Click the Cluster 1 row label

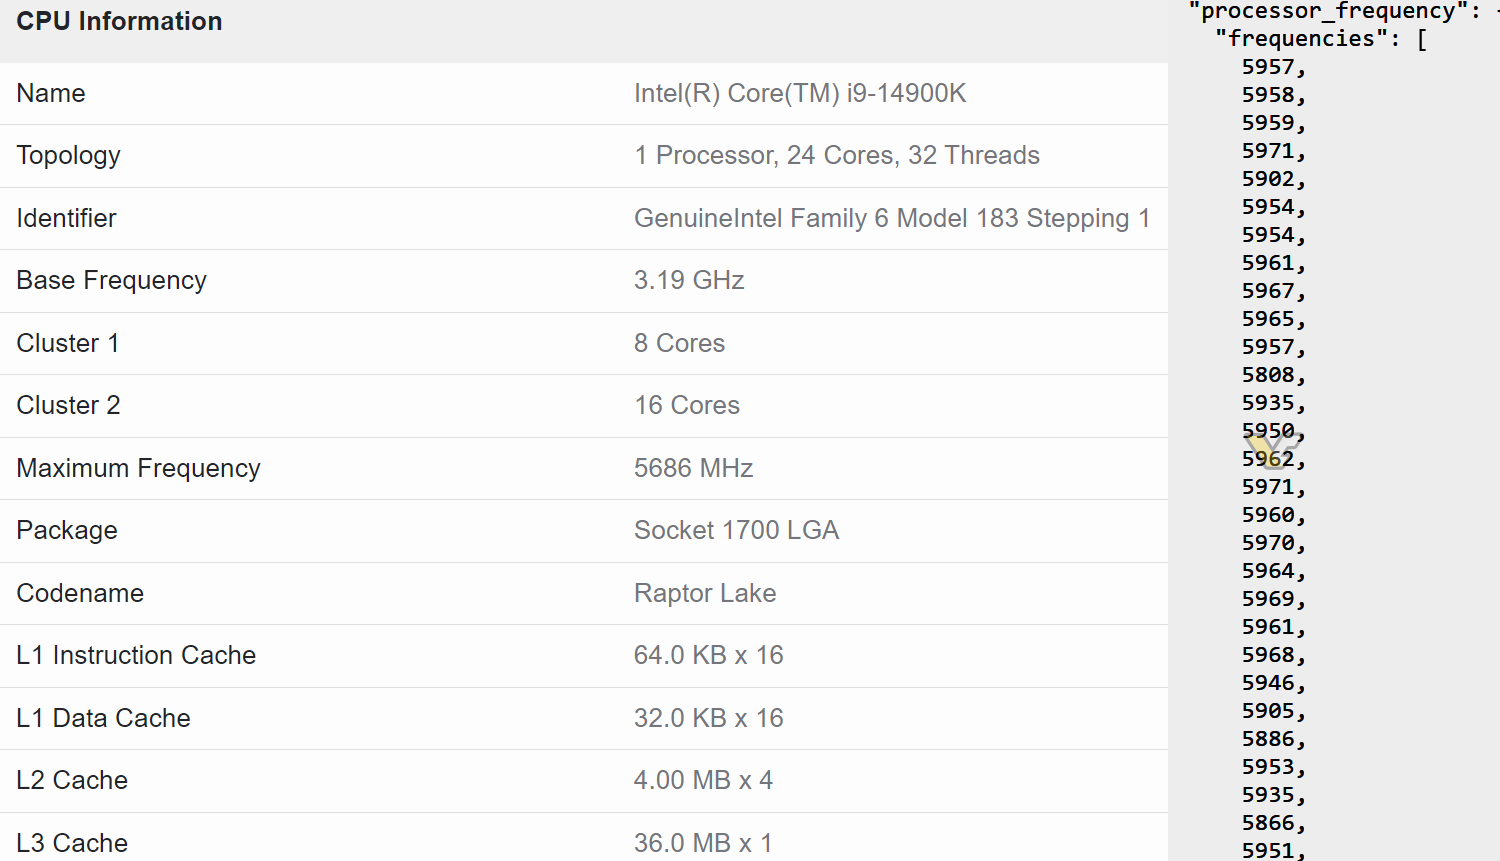(68, 343)
